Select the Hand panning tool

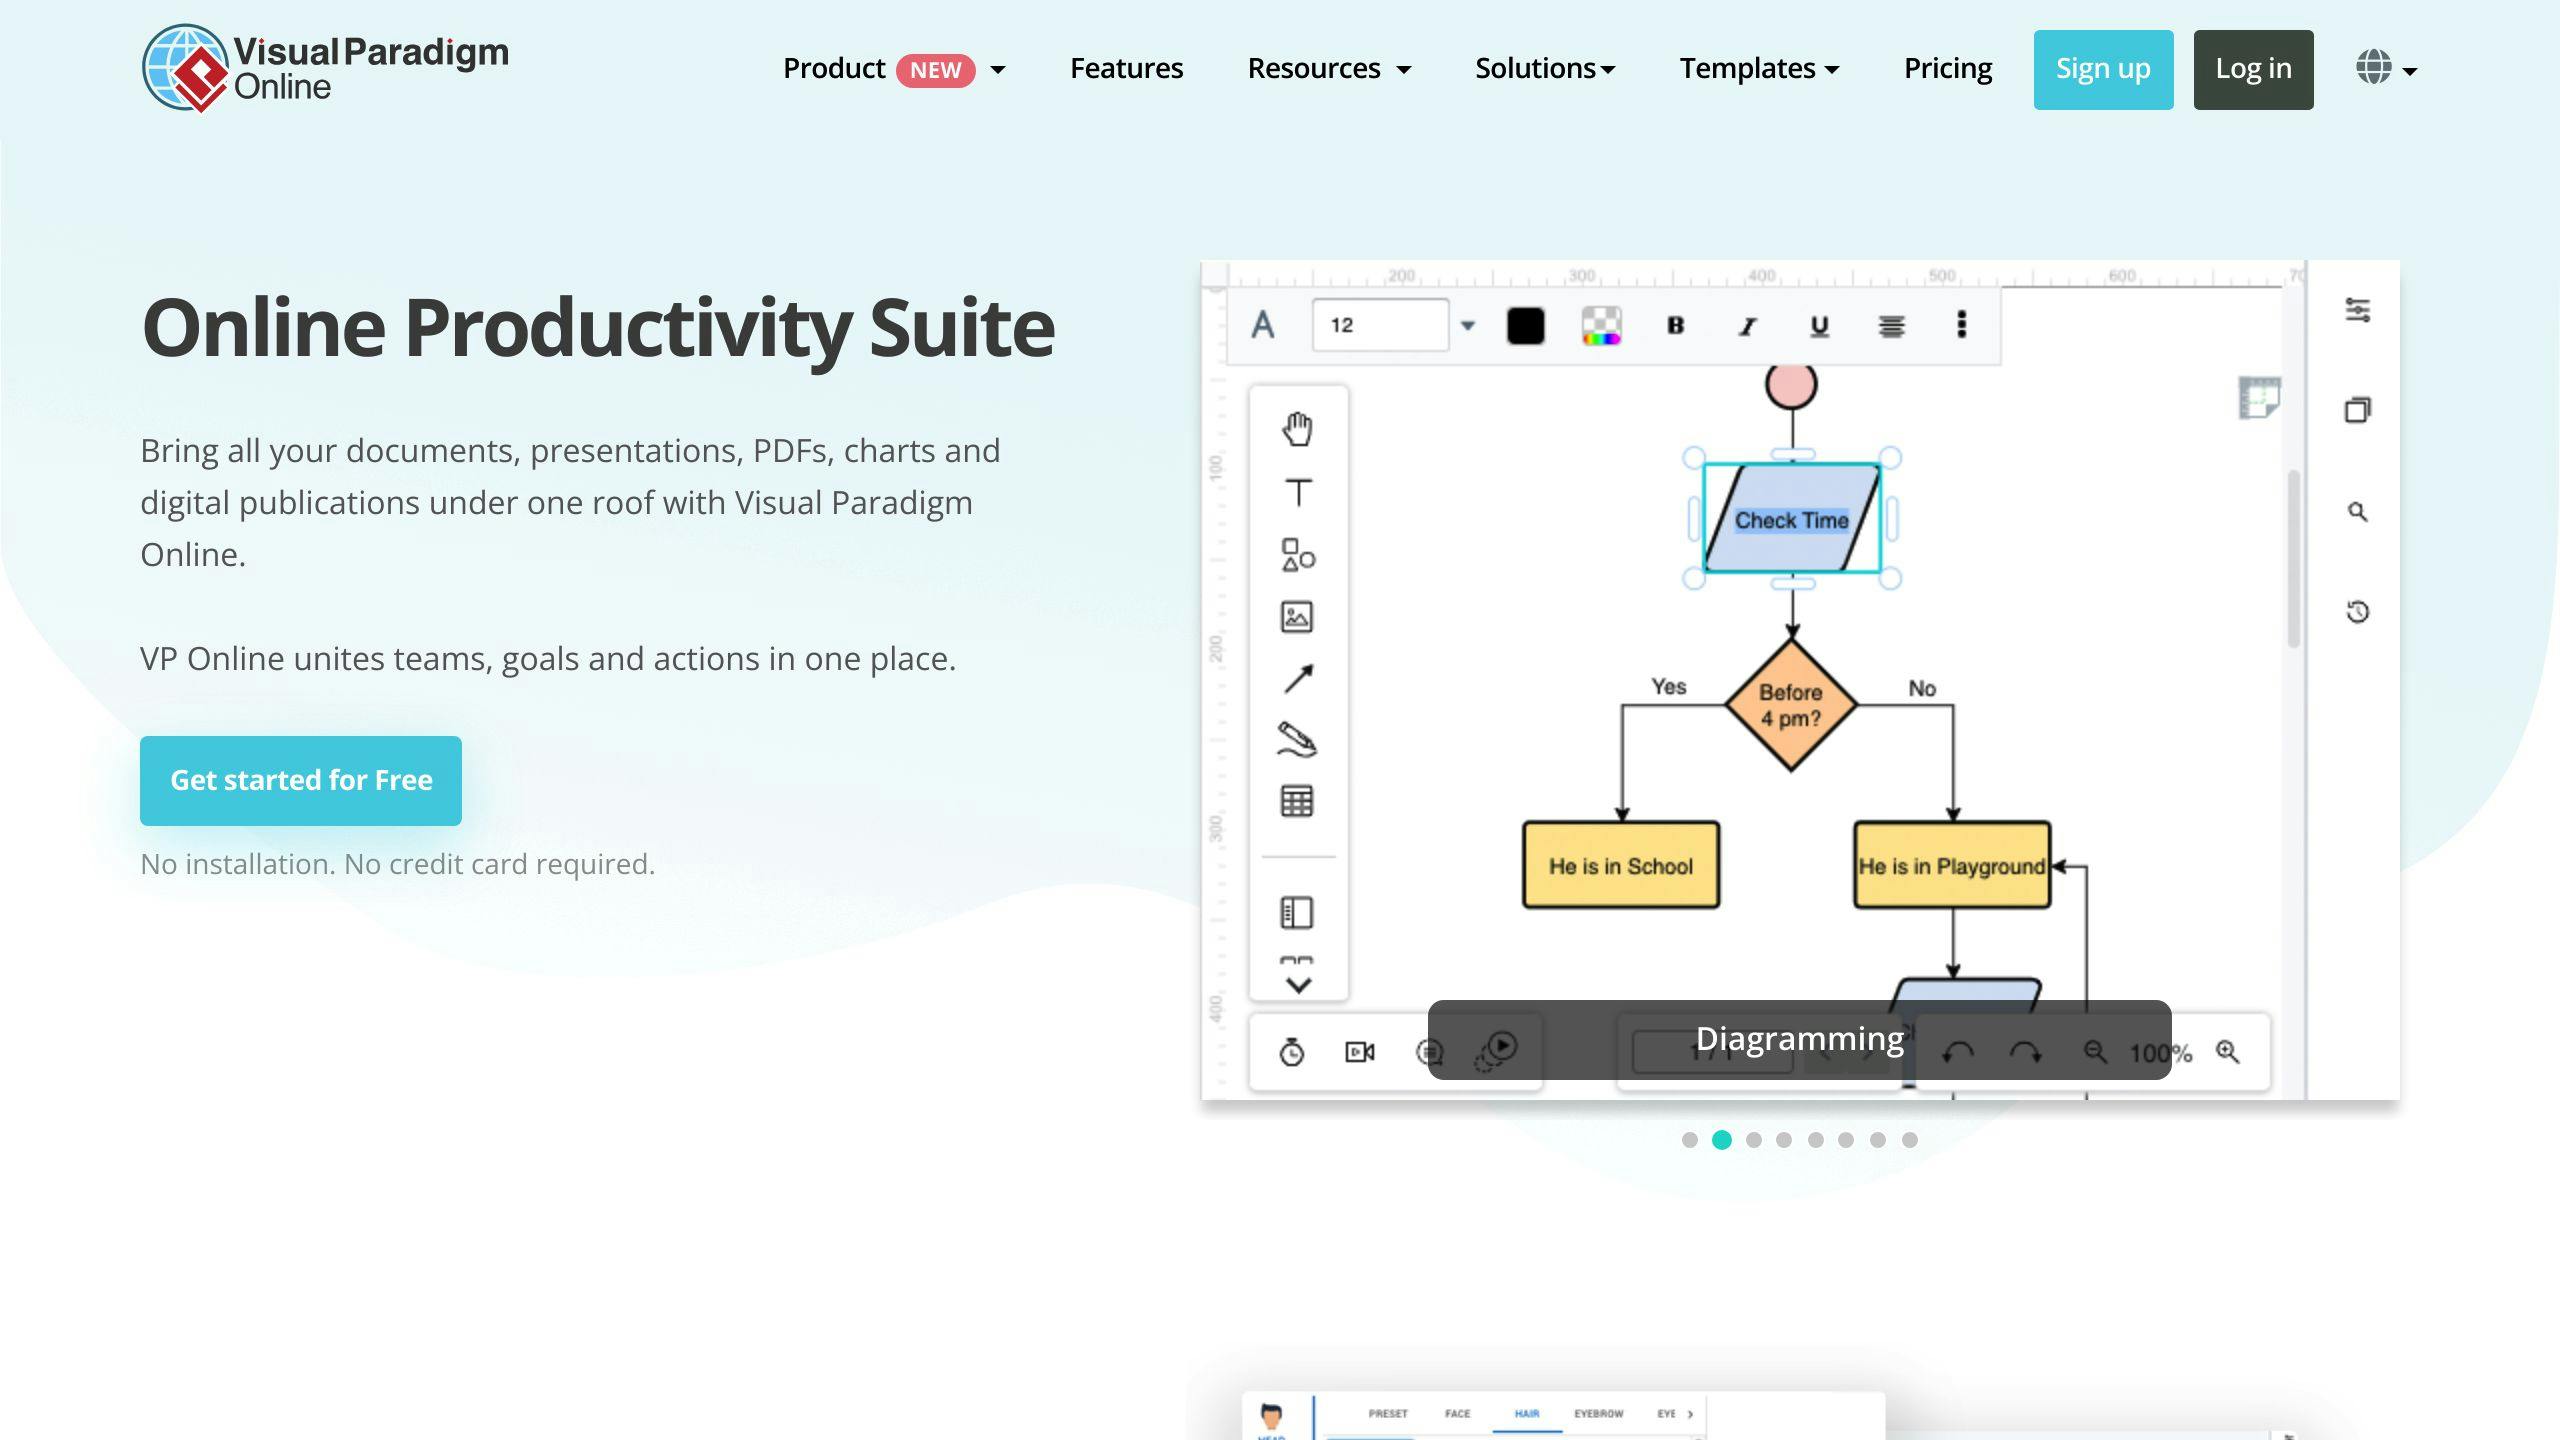coord(1298,428)
